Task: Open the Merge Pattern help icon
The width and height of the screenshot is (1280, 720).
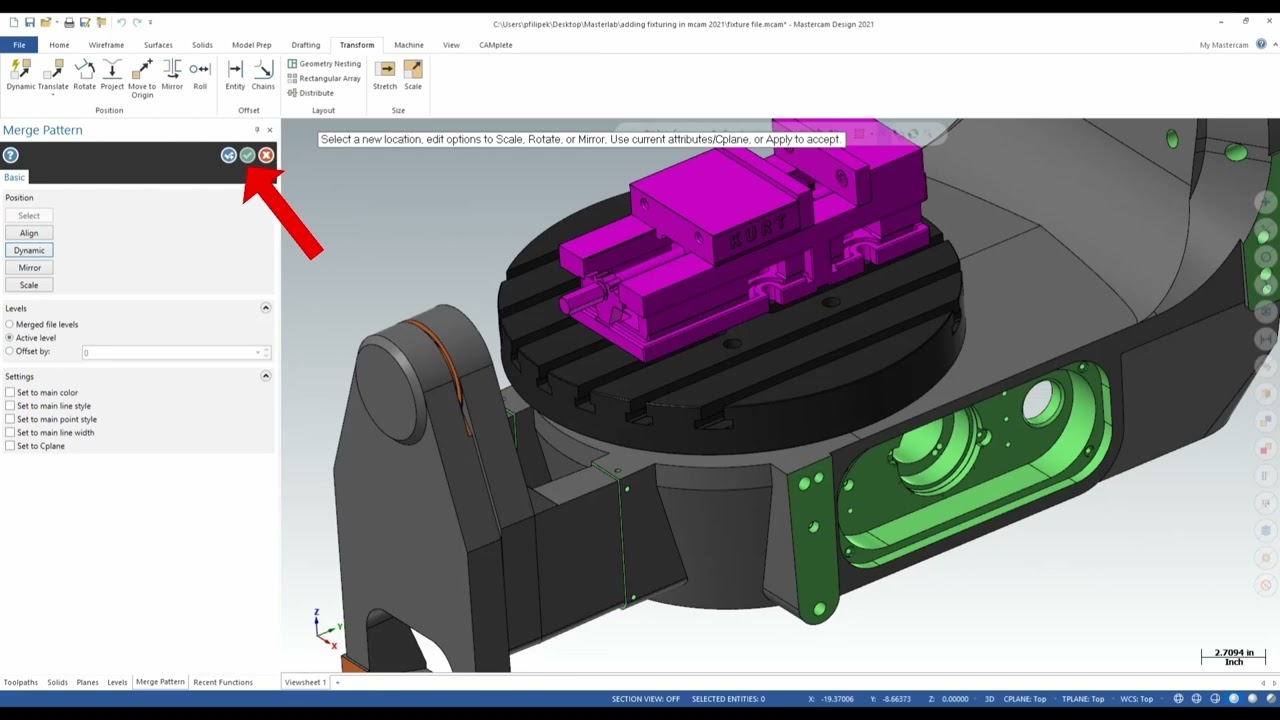Action: [10, 155]
